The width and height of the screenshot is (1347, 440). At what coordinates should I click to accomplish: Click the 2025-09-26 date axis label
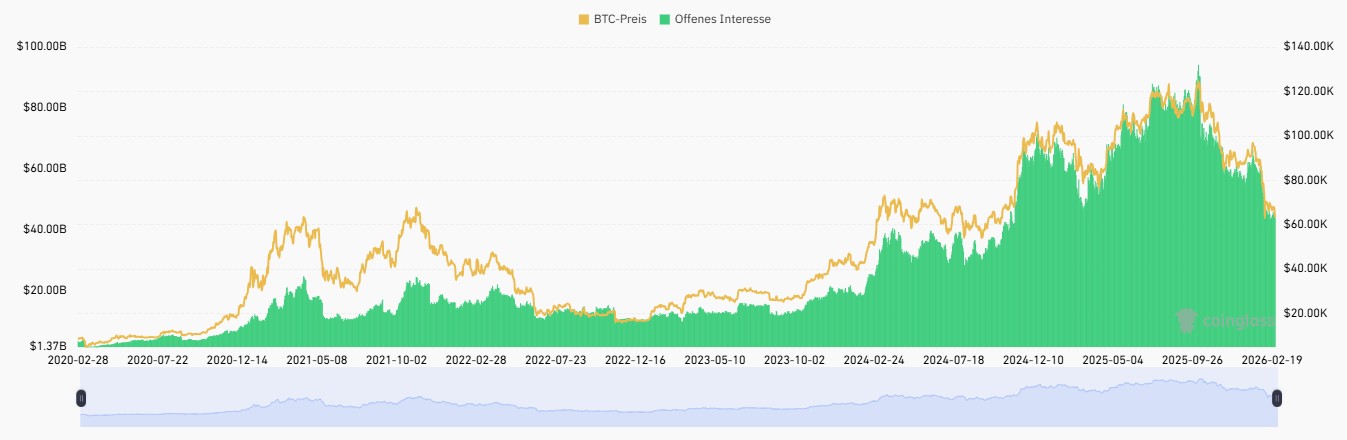coord(1195,358)
